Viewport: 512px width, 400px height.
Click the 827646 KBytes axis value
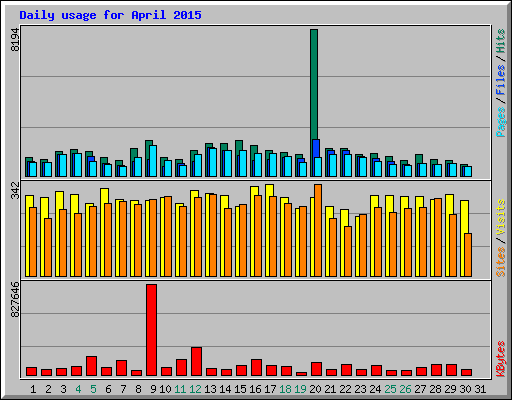tap(15, 299)
